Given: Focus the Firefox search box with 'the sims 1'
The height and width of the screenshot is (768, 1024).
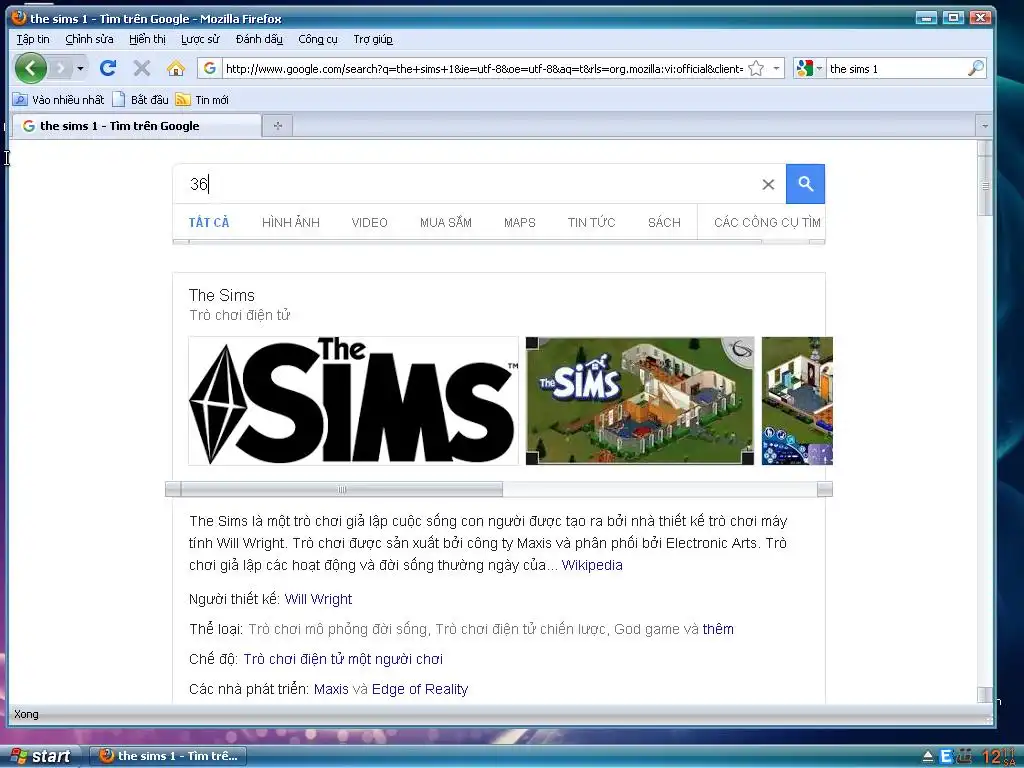Looking at the screenshot, I should pyautogui.click(x=896, y=69).
